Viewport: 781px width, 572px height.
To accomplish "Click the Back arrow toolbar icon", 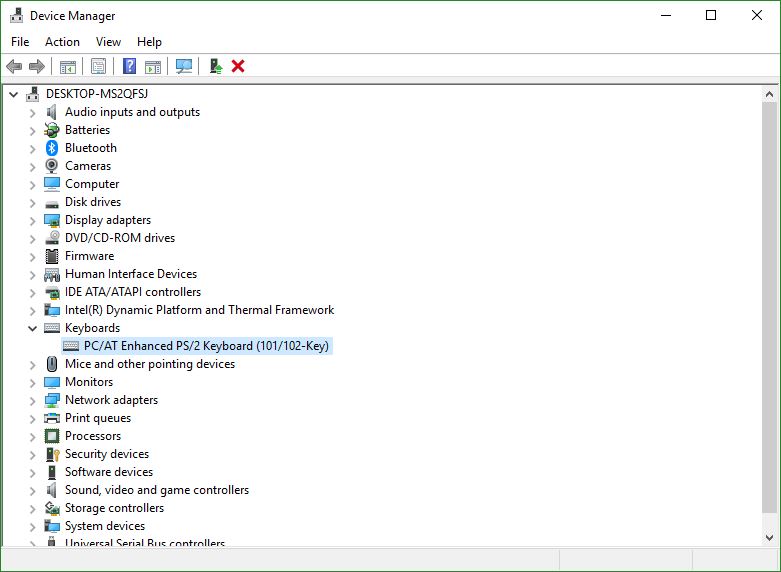I will click(14, 66).
